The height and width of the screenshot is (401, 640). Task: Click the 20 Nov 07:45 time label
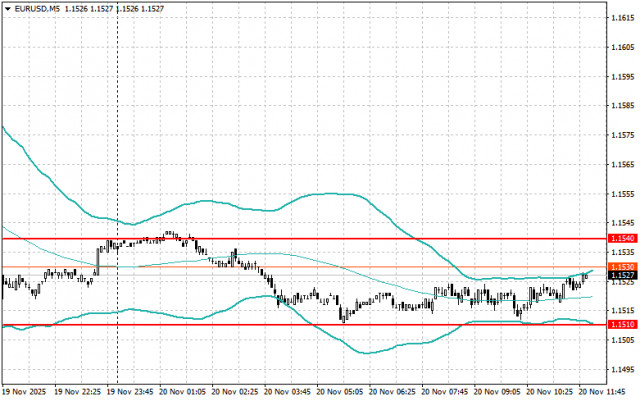pos(444,392)
